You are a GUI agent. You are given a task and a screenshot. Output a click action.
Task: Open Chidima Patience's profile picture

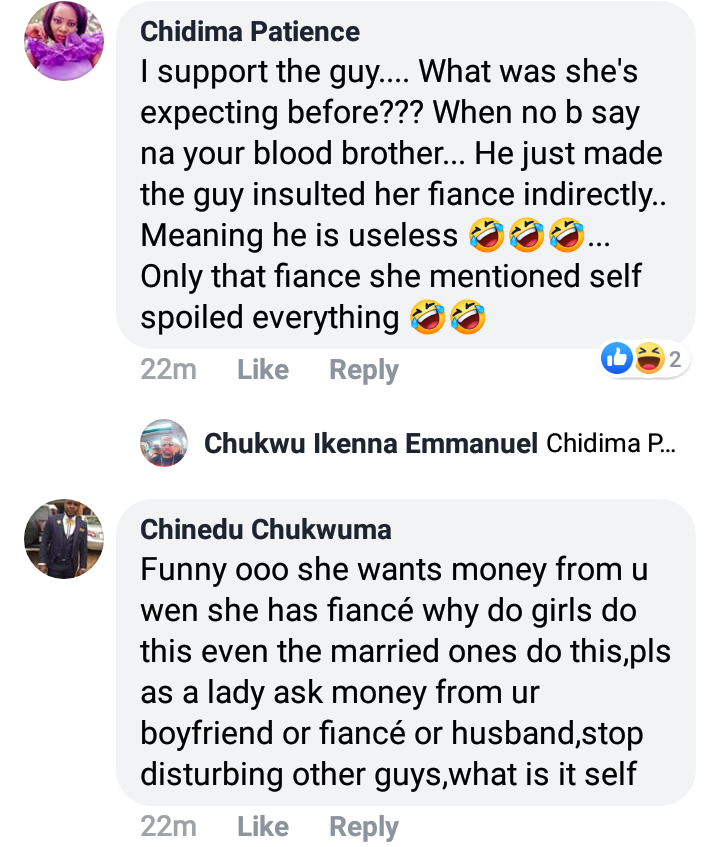tap(64, 40)
